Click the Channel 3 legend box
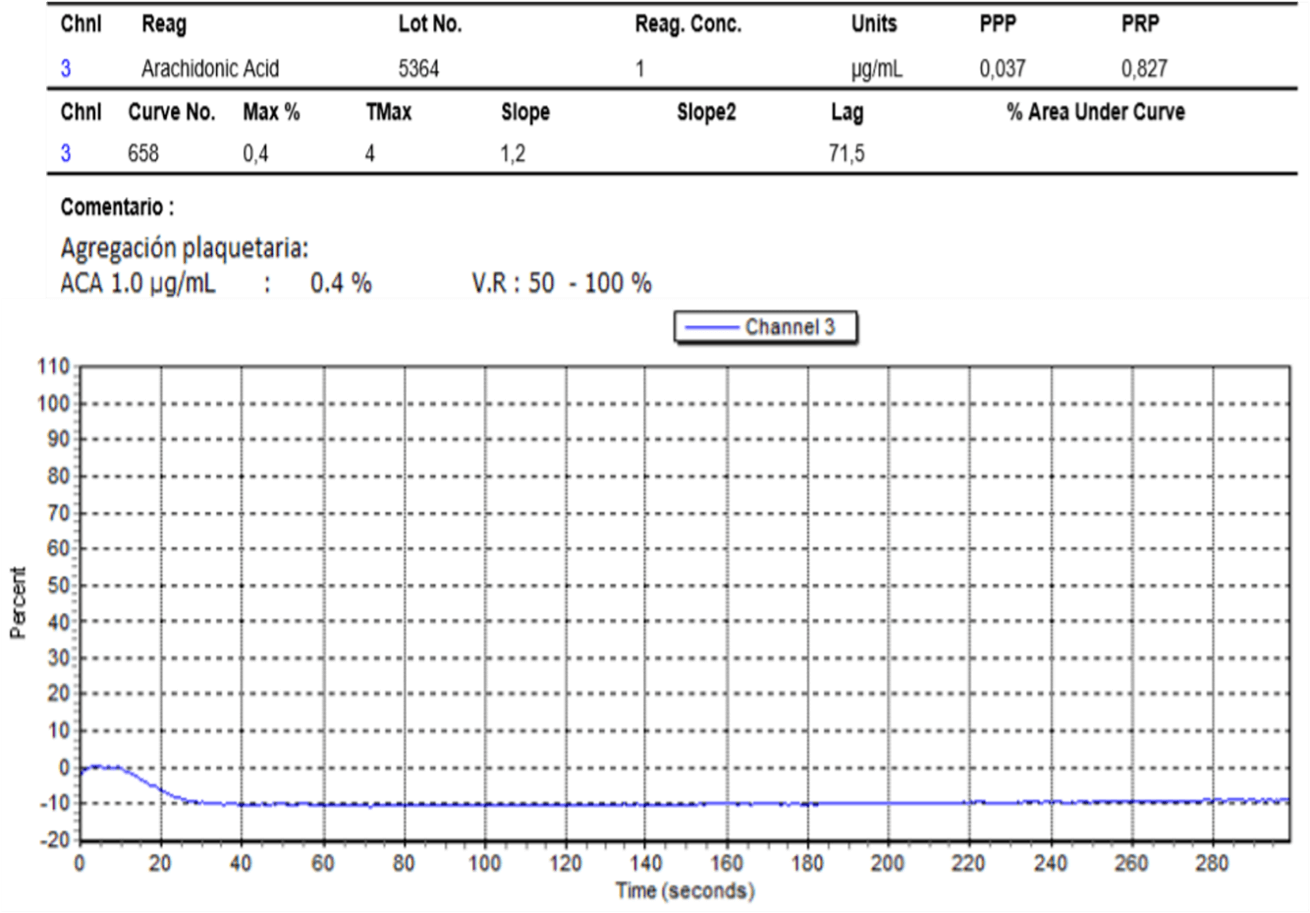 coord(765,328)
